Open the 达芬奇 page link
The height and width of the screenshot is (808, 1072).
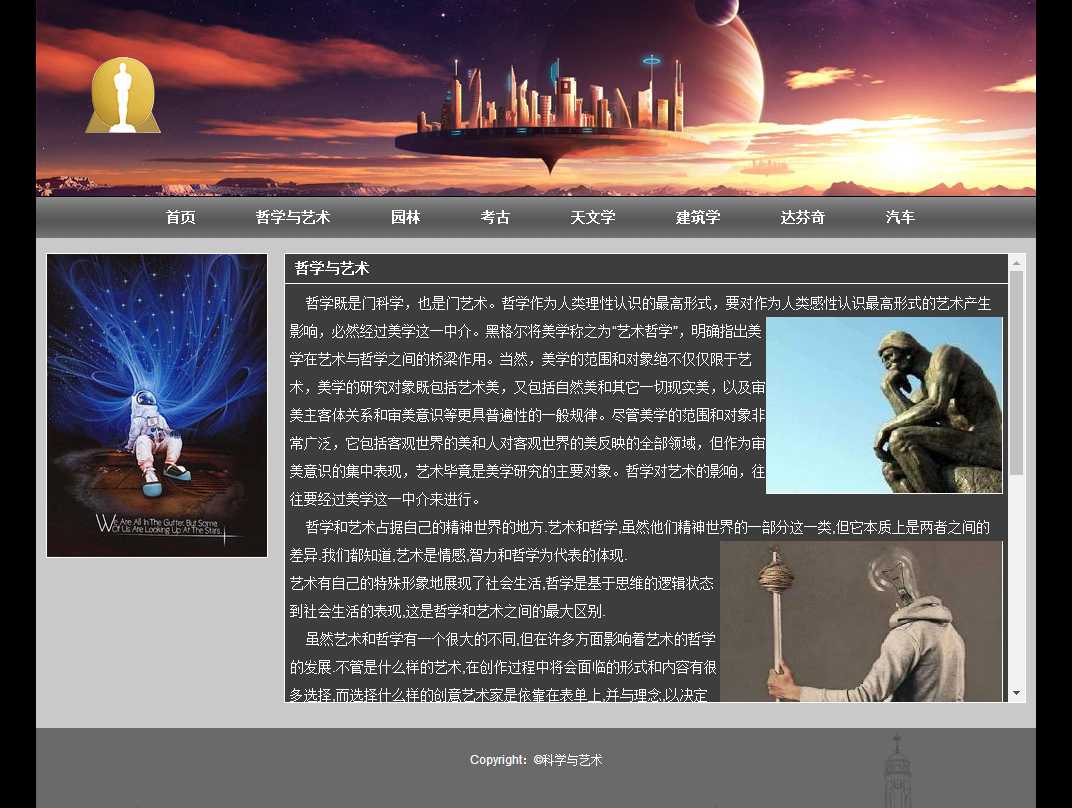[802, 217]
